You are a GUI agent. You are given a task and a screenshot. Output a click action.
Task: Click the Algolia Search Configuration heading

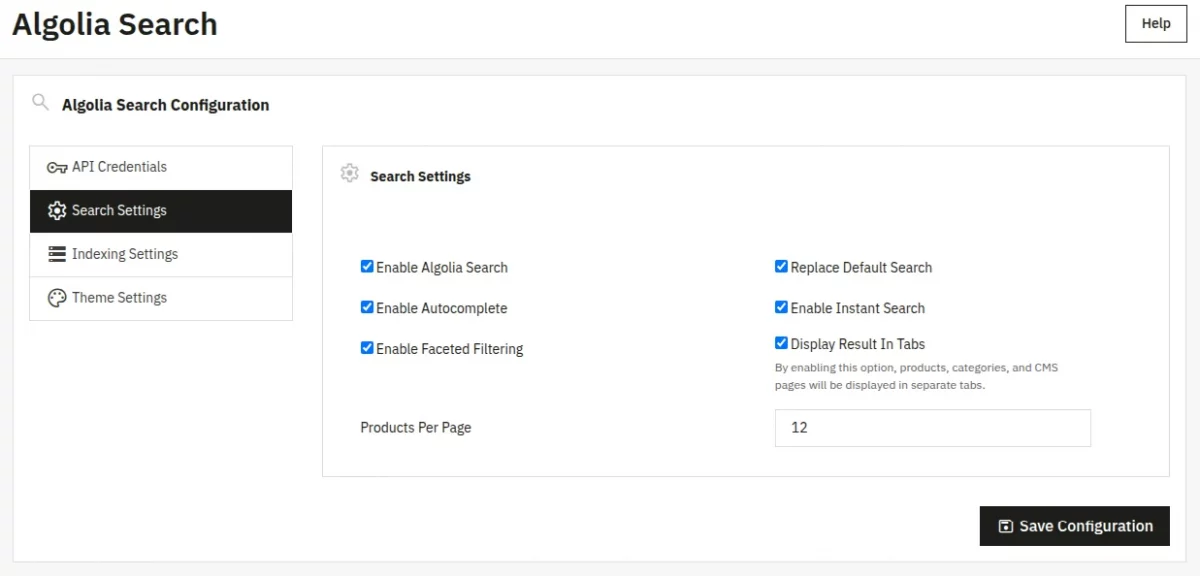pyautogui.click(x=165, y=105)
